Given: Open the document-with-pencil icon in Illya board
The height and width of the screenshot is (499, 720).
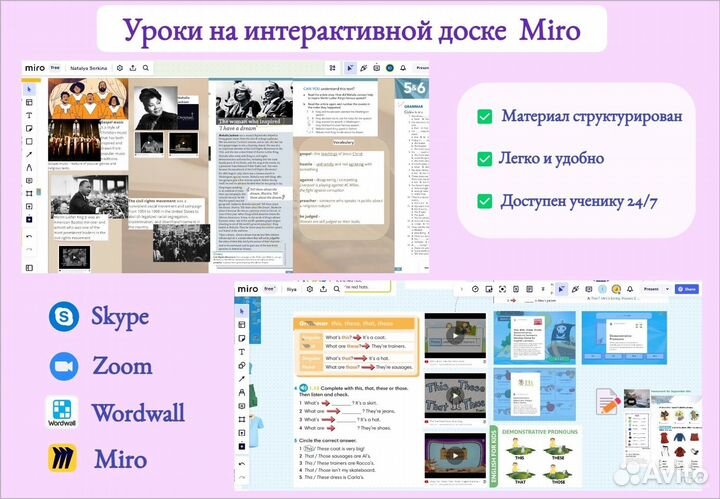Looking at the screenshot, I should point(608,400).
